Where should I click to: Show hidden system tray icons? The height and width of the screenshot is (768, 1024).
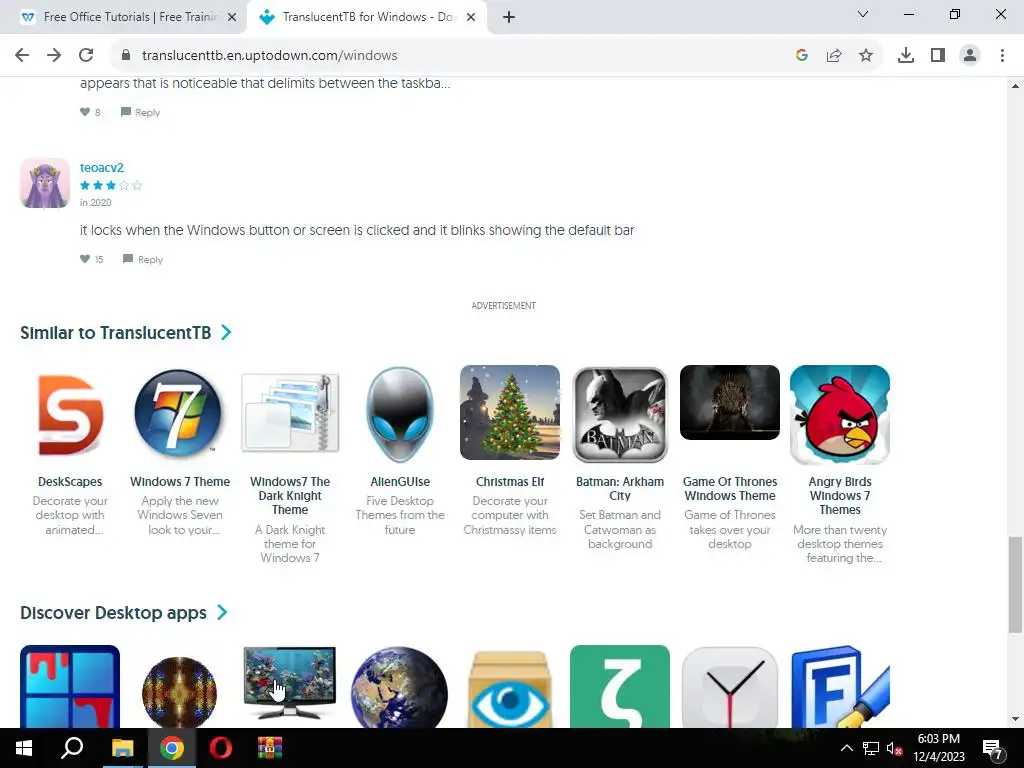pyautogui.click(x=846, y=748)
